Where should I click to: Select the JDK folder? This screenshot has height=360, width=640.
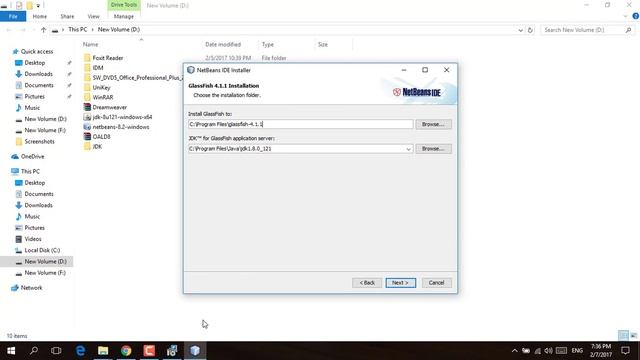(x=97, y=147)
